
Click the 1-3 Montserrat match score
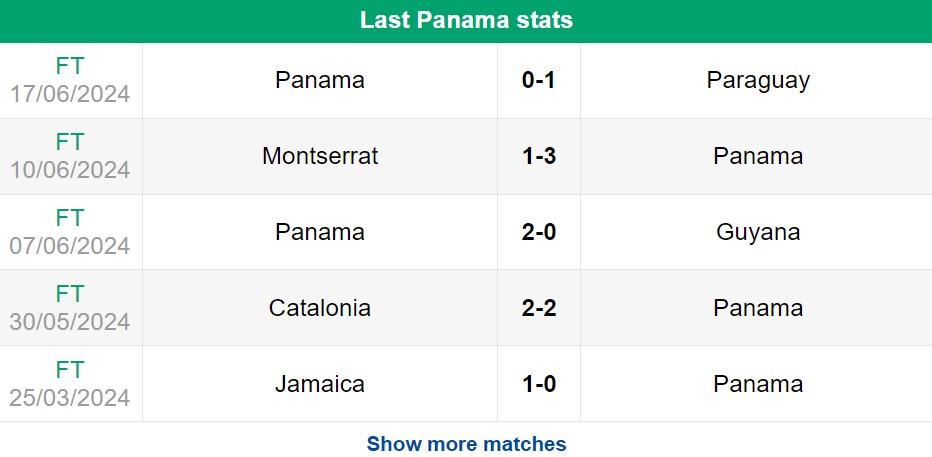539,156
